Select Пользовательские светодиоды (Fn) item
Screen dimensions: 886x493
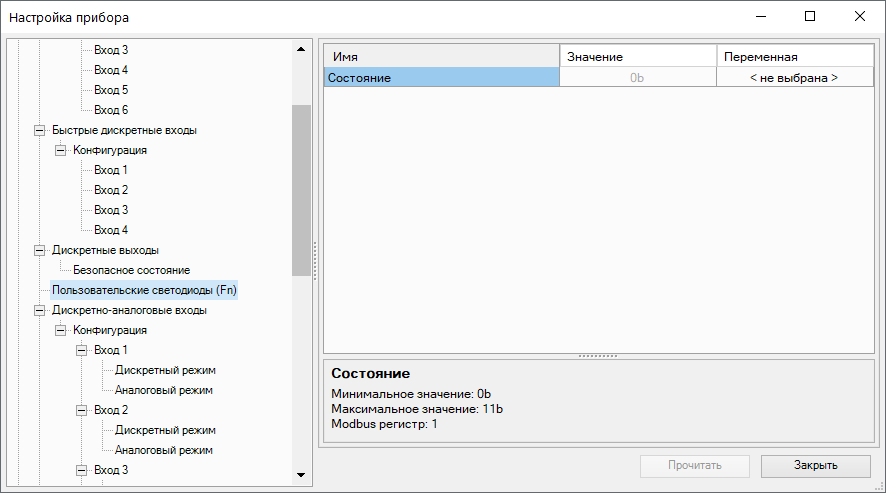[144, 290]
